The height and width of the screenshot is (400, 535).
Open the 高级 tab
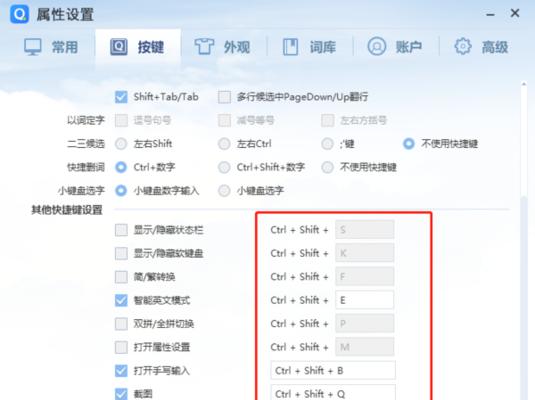pyautogui.click(x=482, y=47)
